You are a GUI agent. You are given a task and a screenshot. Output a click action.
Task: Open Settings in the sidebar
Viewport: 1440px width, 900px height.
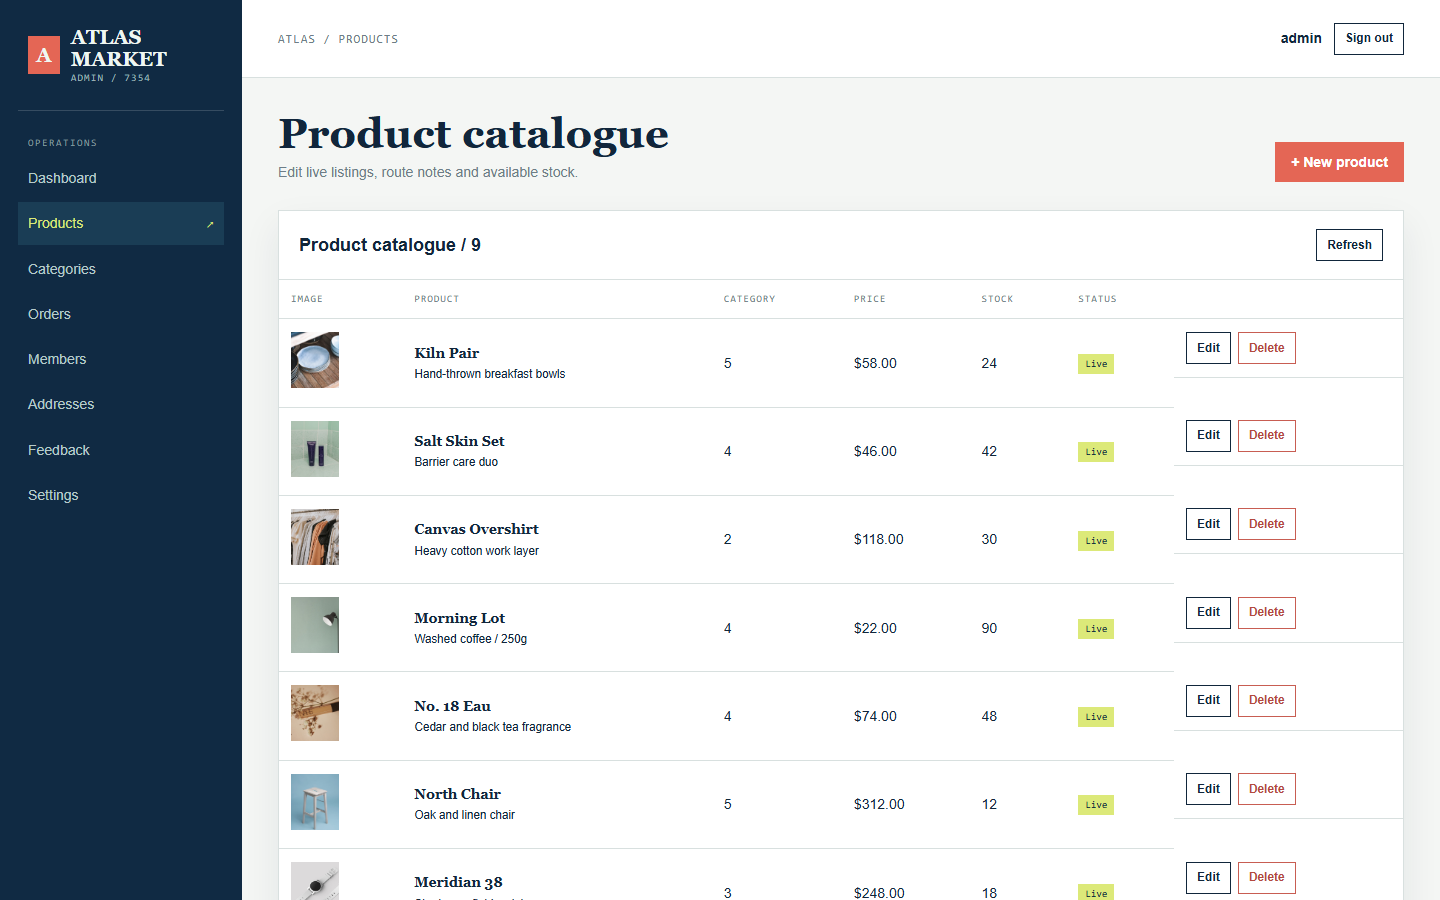point(121,495)
